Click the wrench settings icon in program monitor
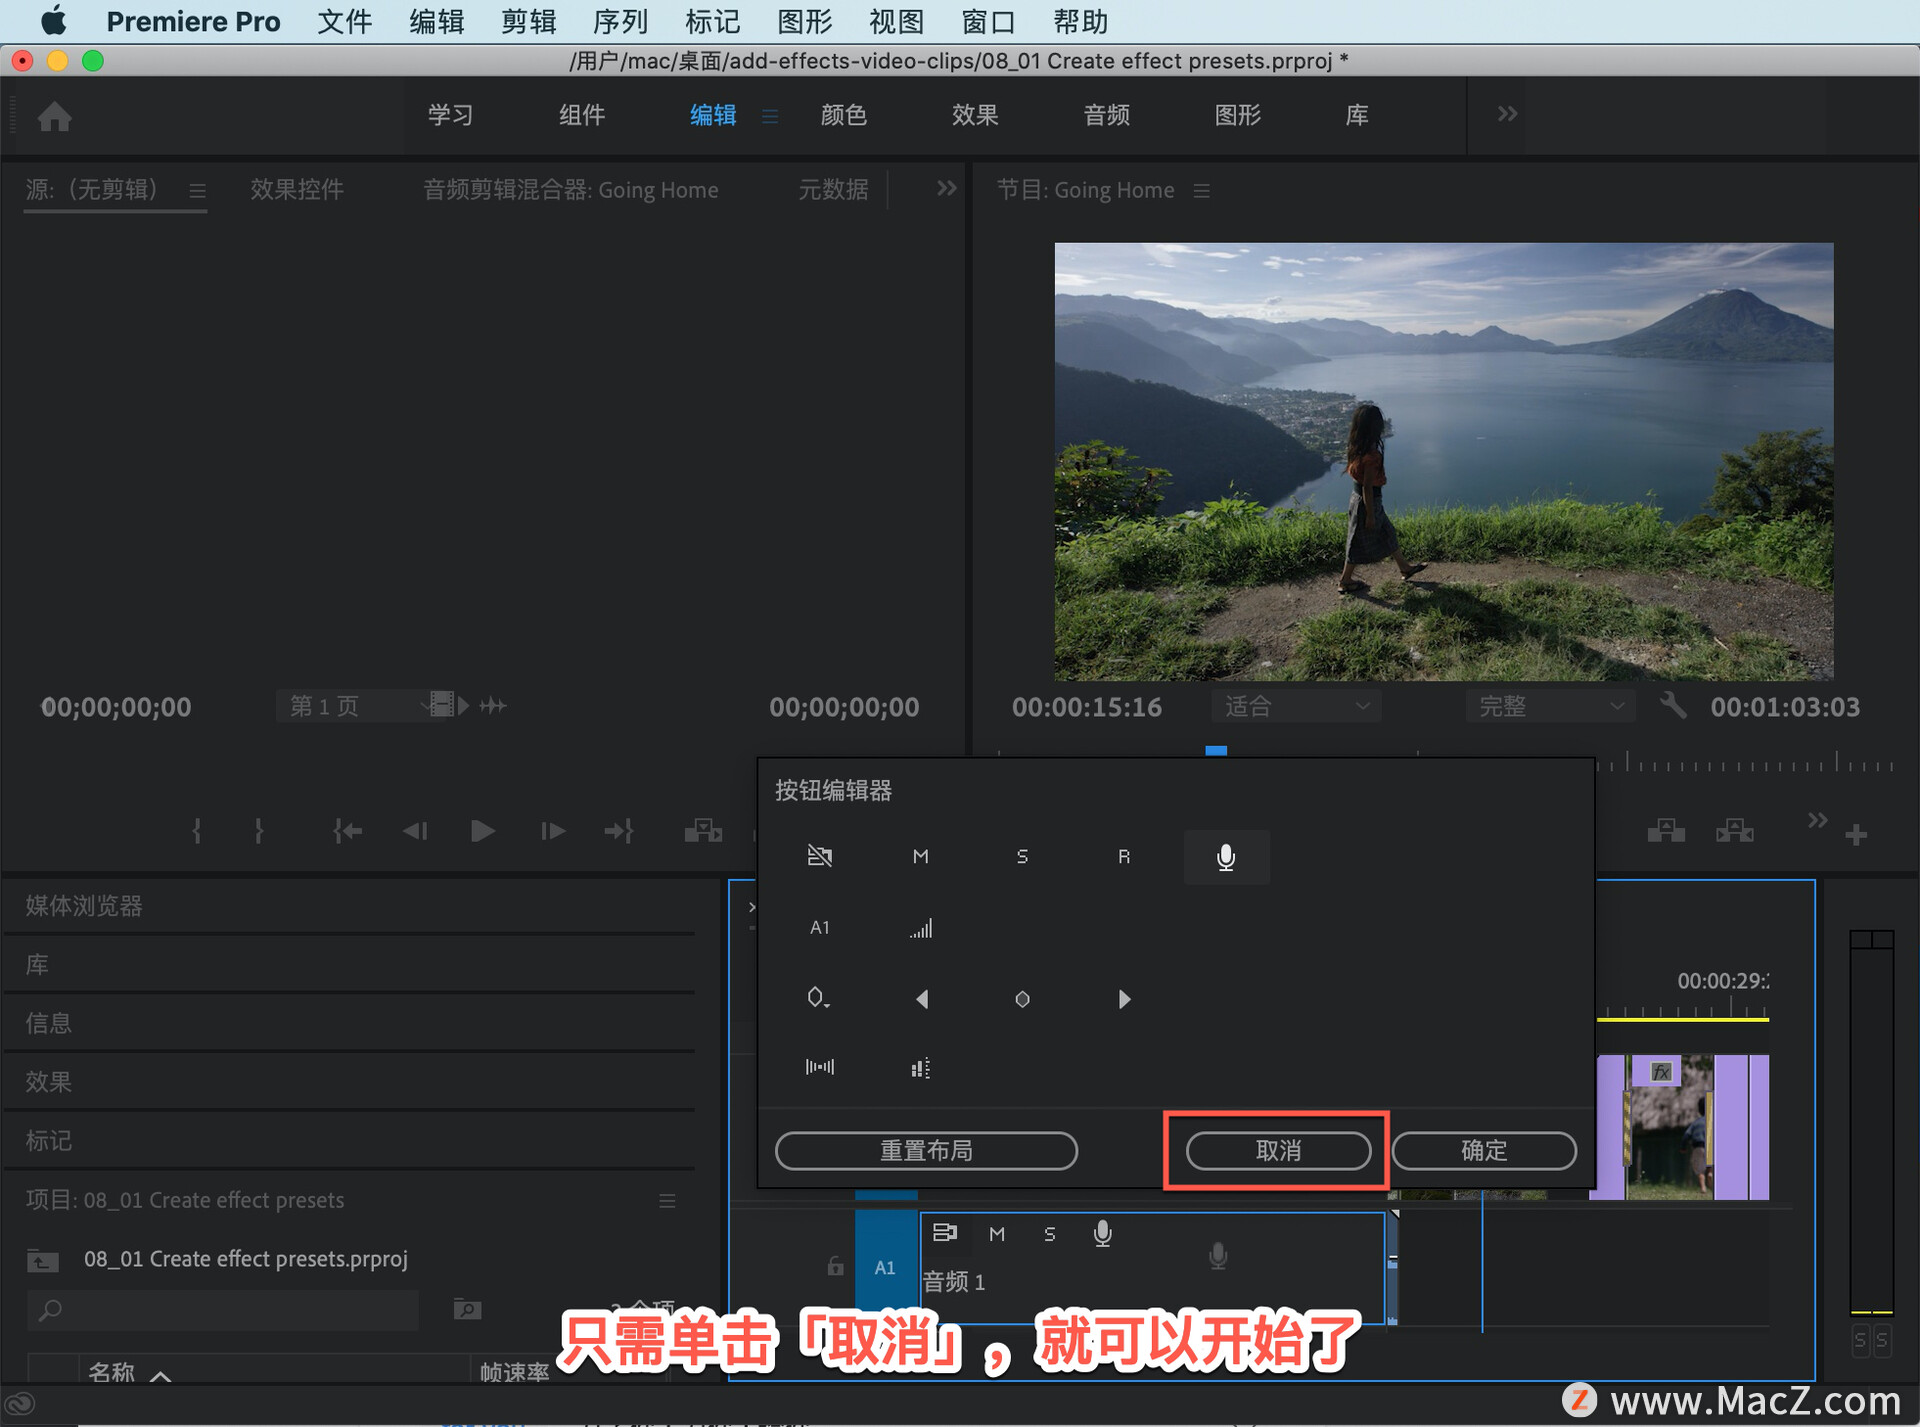 coord(1672,706)
